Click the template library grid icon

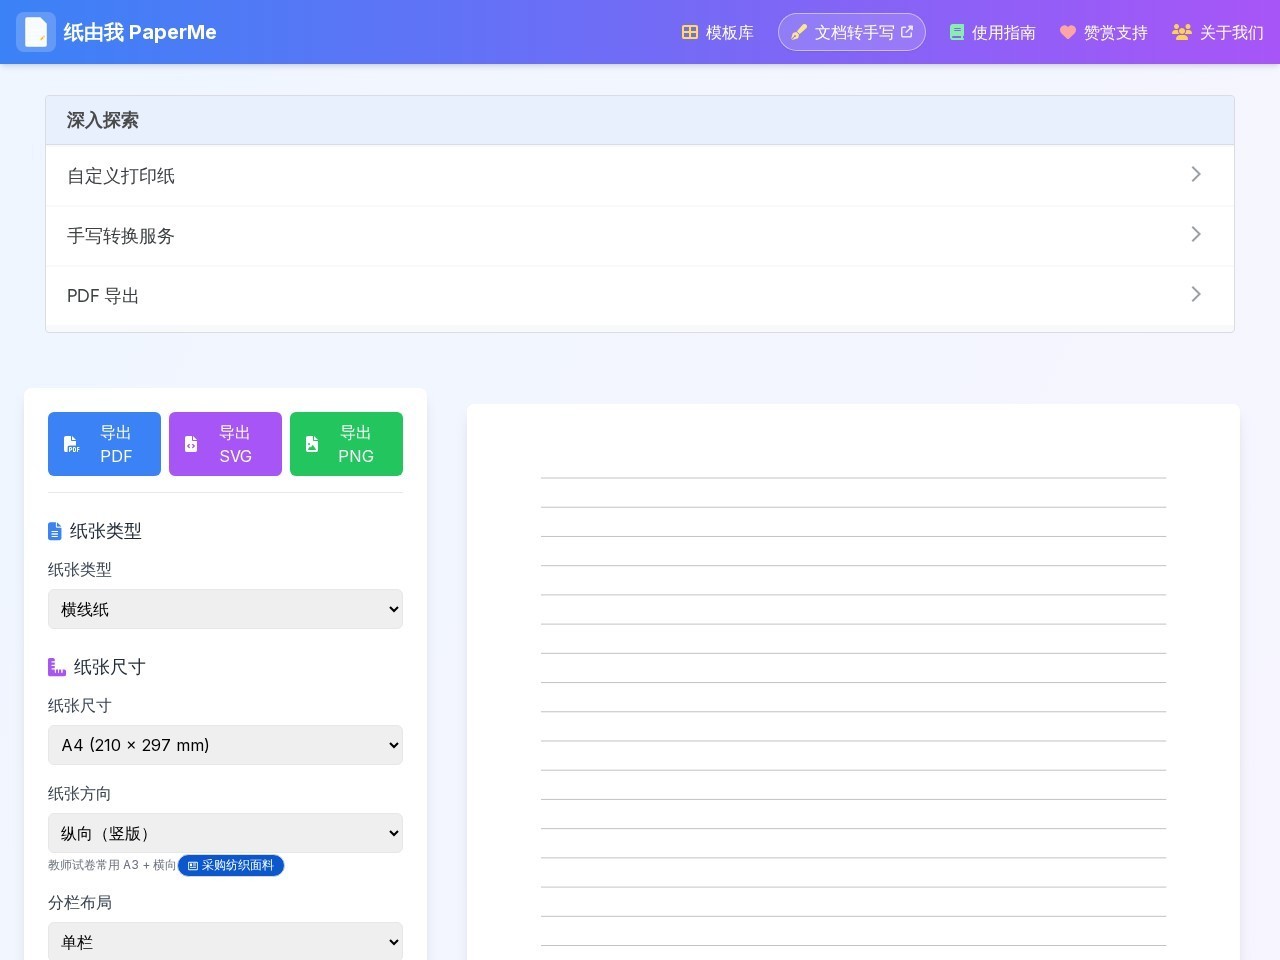[690, 32]
